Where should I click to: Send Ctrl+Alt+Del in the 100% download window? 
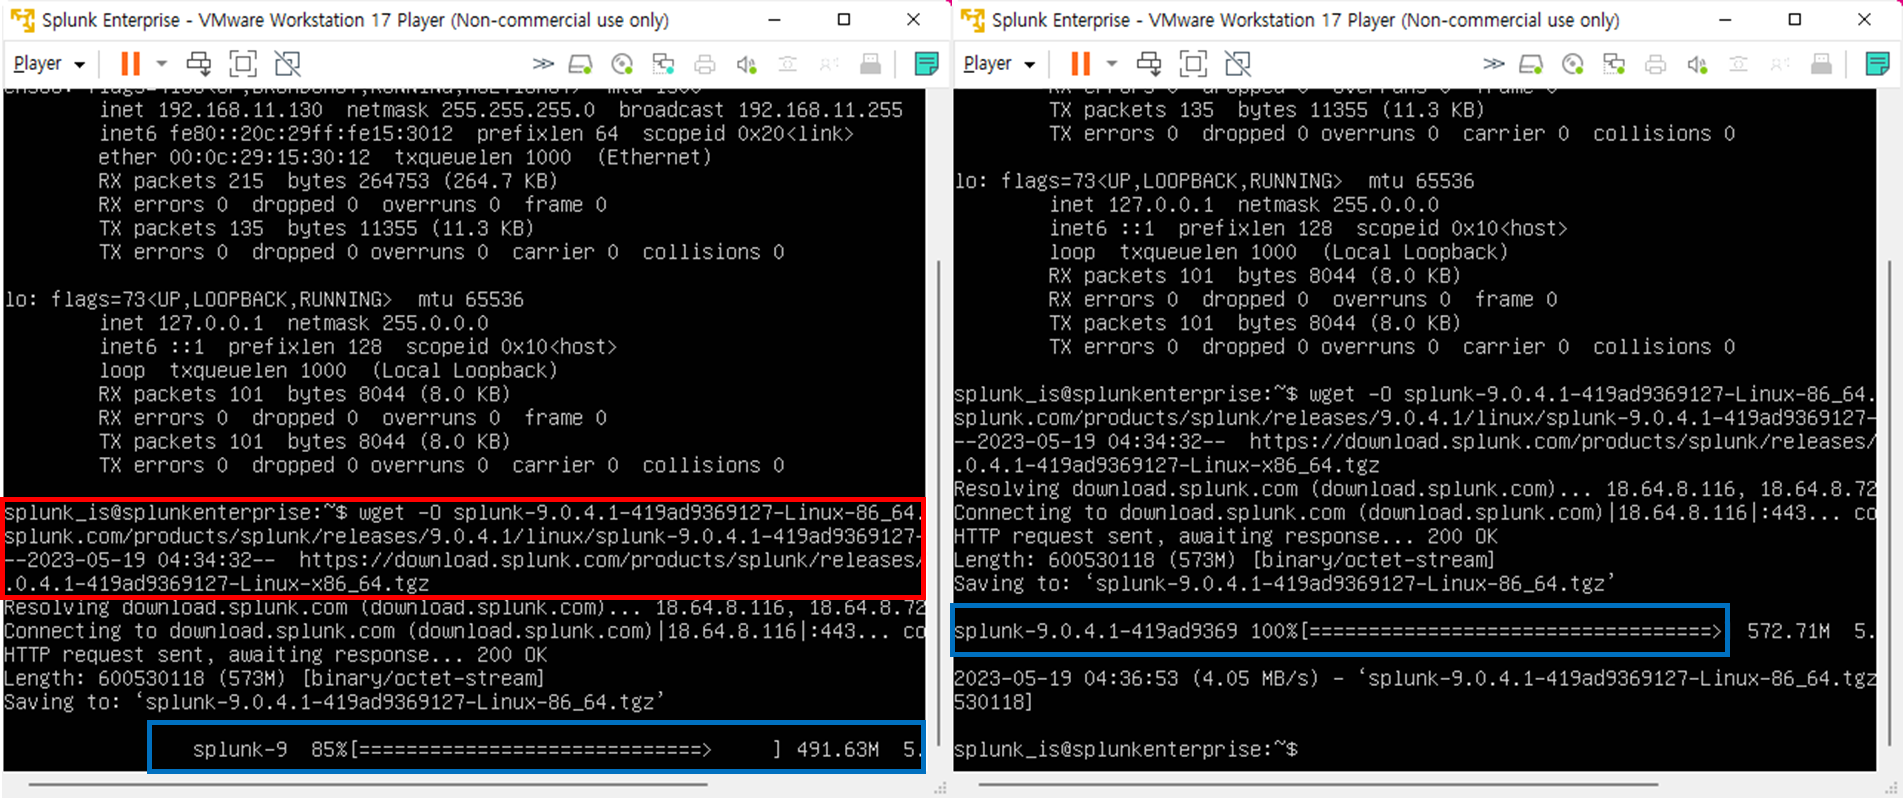(1149, 64)
